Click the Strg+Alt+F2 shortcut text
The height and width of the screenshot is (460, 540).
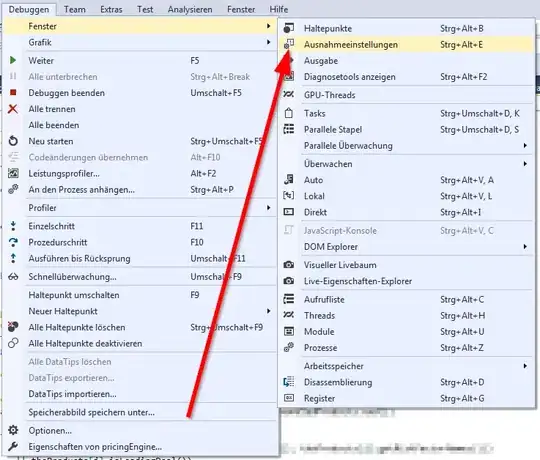(x=464, y=77)
